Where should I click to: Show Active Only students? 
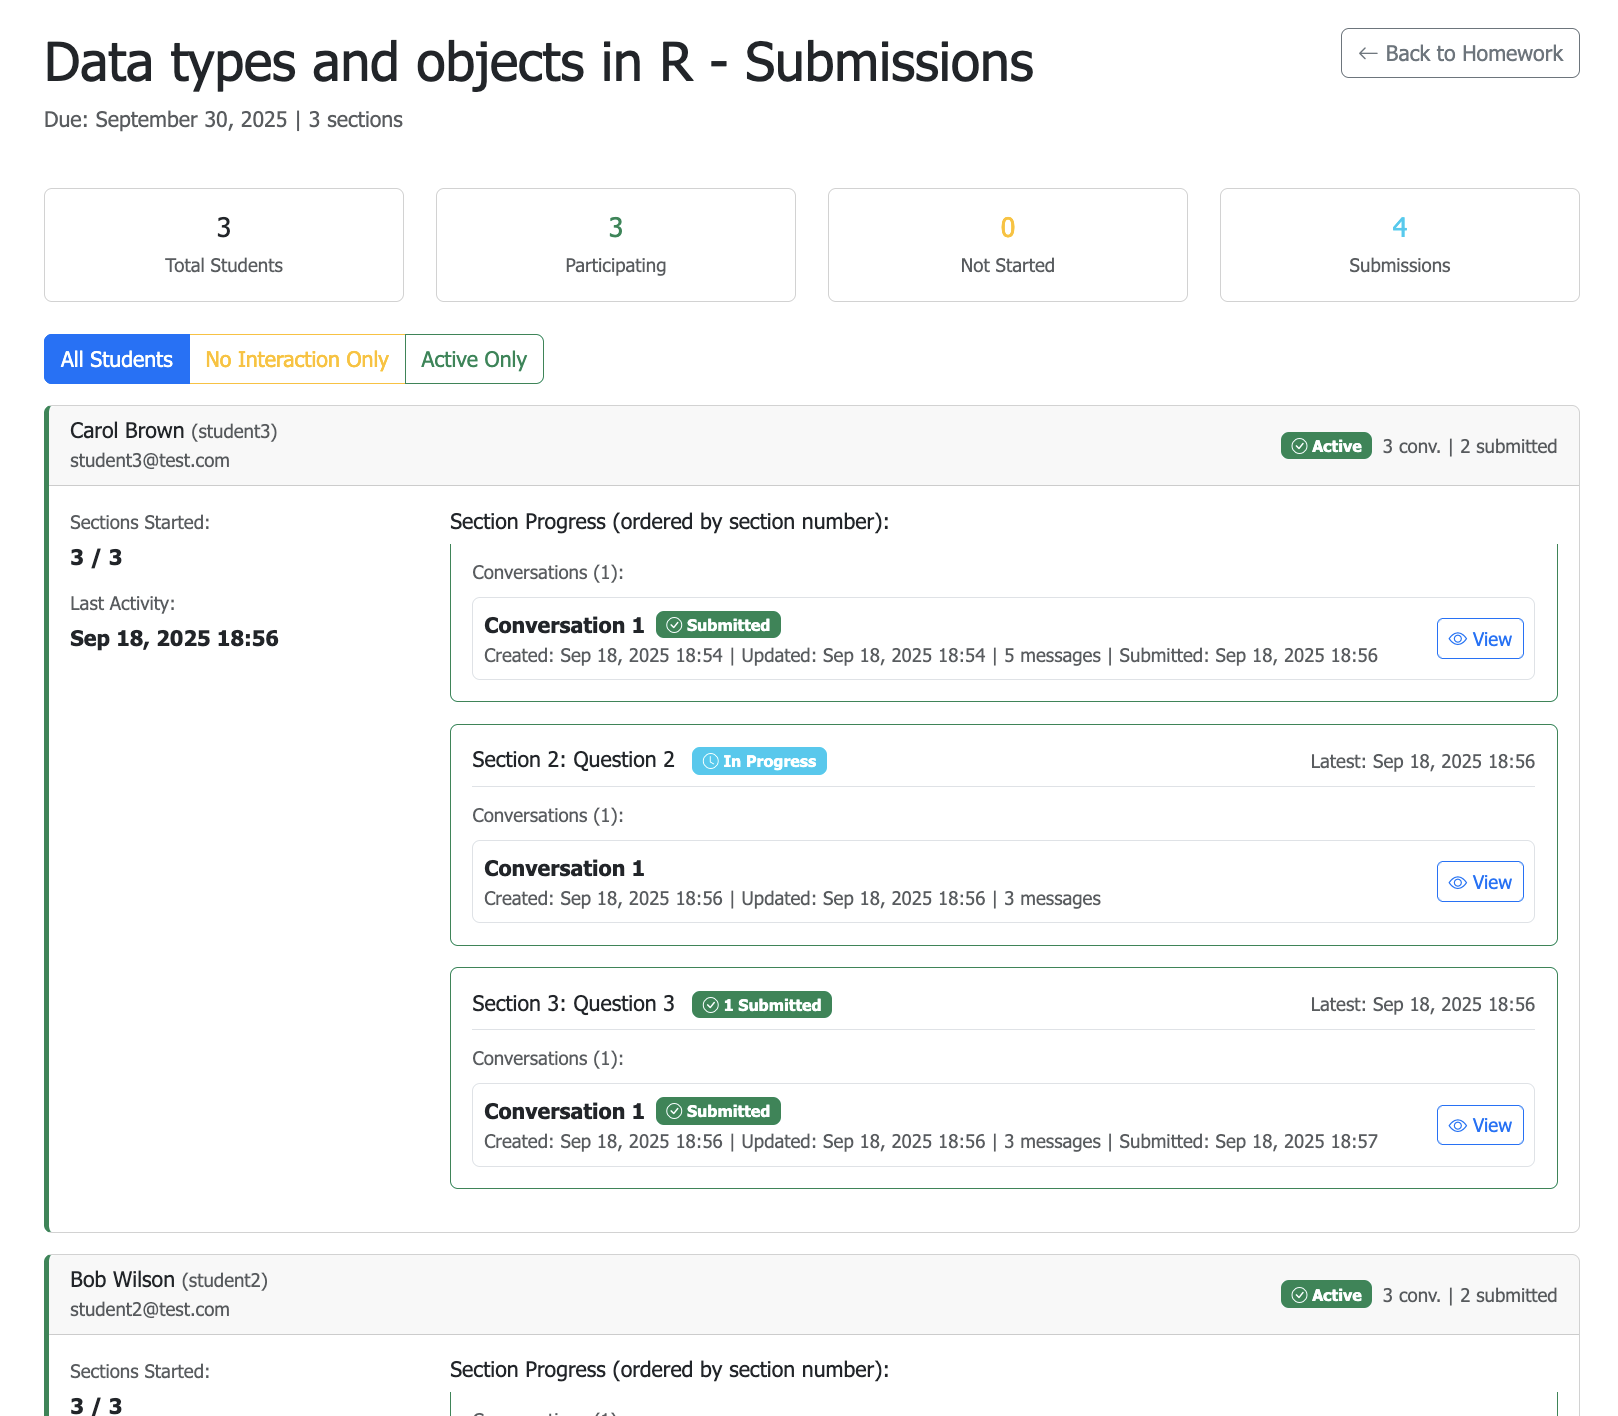(474, 360)
